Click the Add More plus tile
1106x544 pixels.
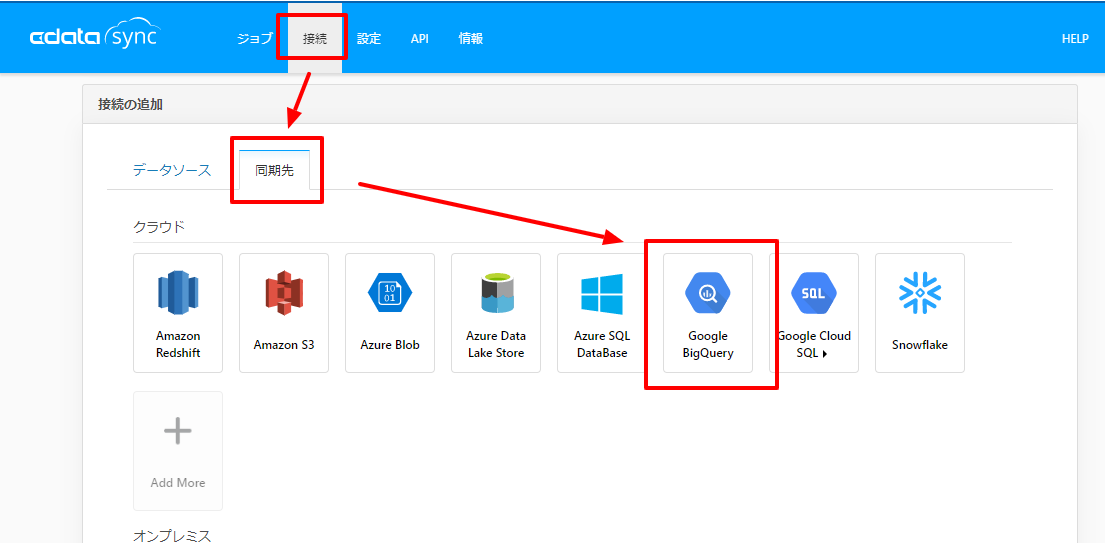tap(178, 451)
